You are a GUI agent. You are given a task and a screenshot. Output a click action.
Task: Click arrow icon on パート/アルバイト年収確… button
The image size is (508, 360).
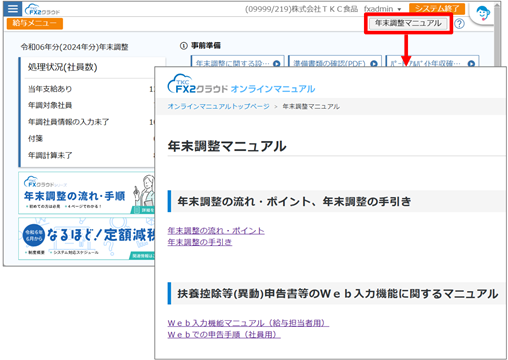(x=471, y=63)
